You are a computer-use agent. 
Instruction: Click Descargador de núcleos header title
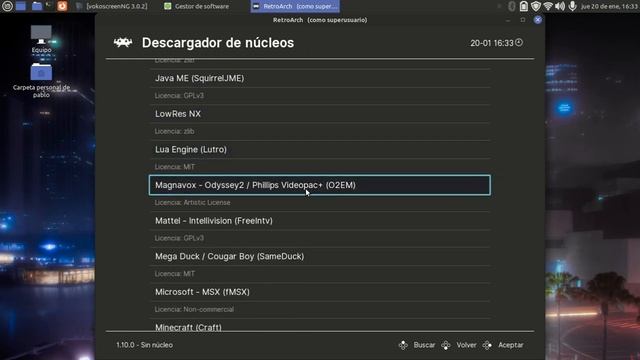(x=218, y=43)
